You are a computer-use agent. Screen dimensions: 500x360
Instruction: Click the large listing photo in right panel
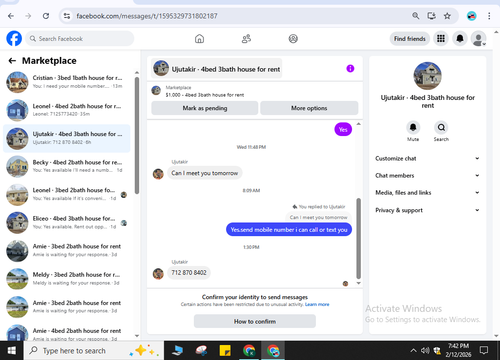pos(427,76)
